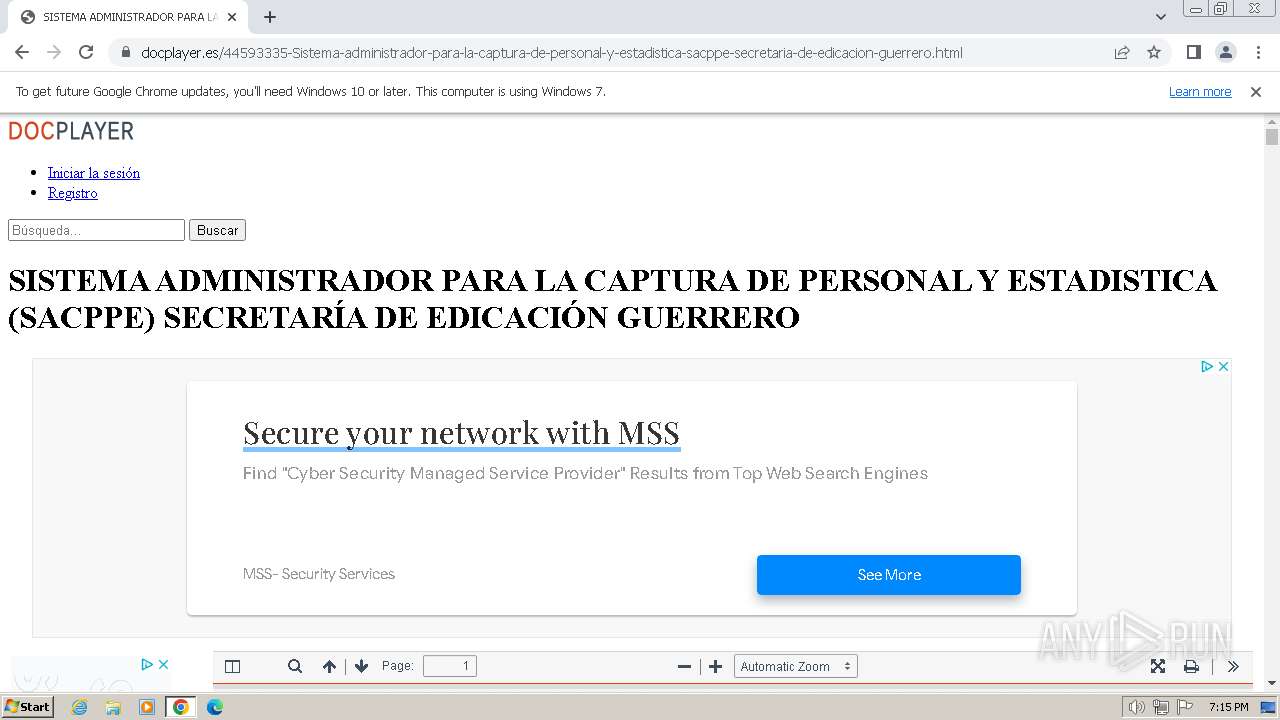Click the vertical scrollbar thumb
1280x720 pixels.
1272,136
